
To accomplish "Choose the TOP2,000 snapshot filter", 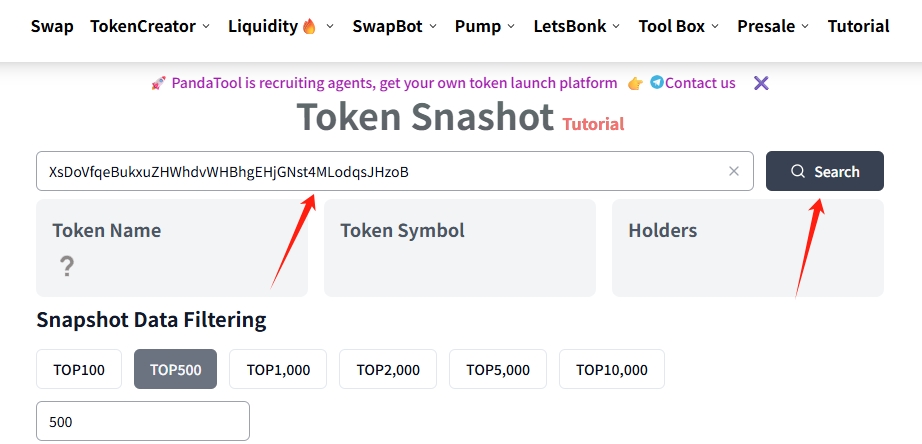I will [388, 369].
